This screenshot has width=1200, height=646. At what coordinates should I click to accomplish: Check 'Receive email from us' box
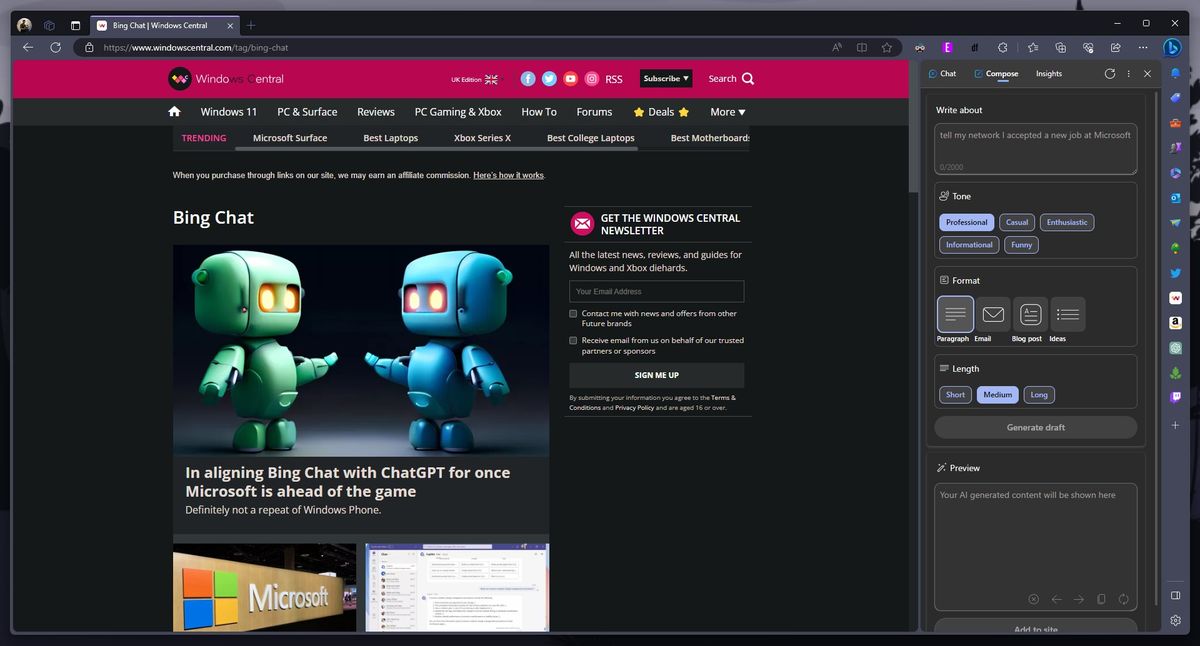(573, 341)
